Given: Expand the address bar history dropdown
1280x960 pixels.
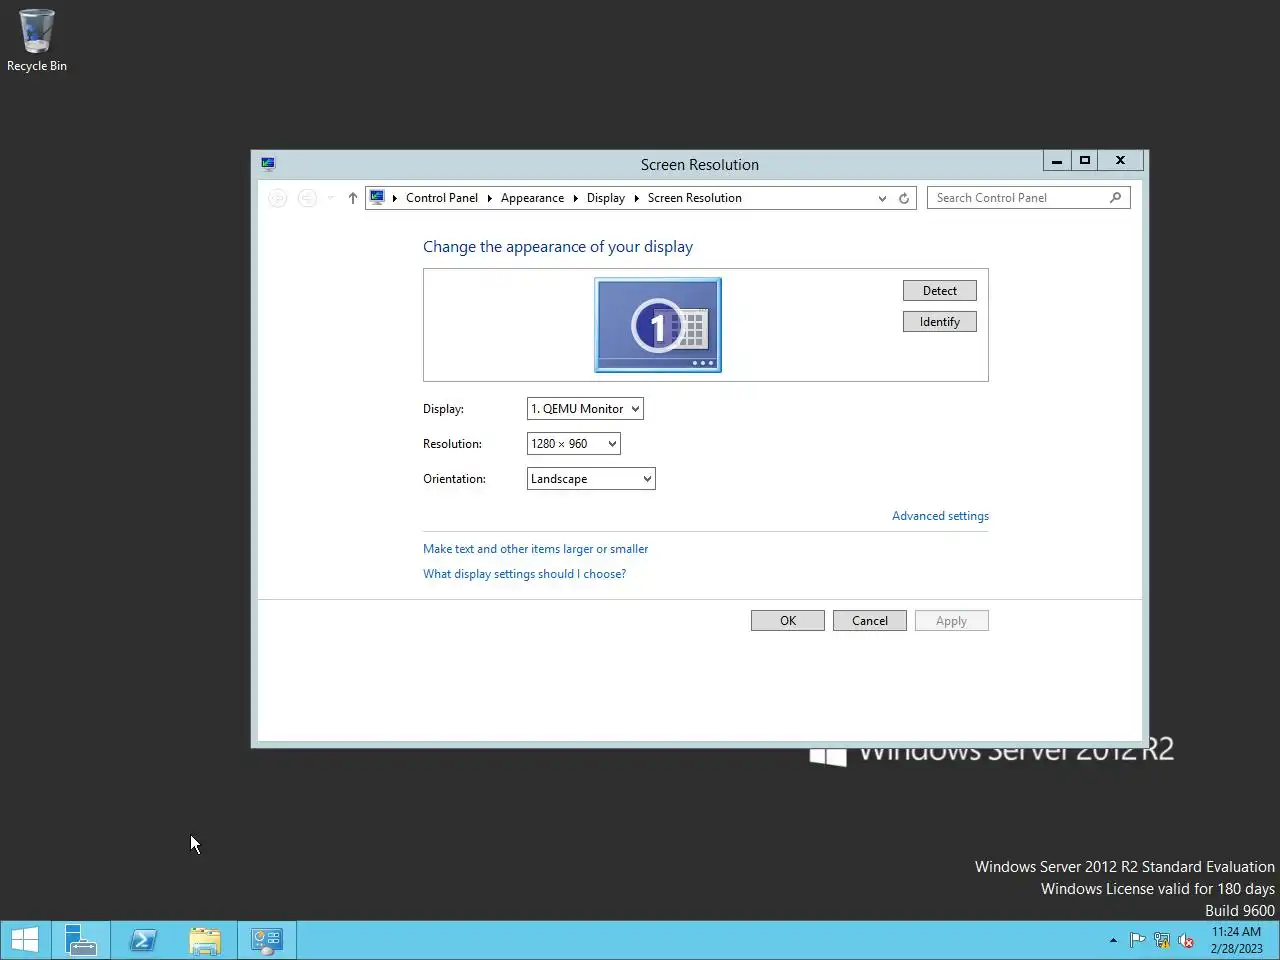Looking at the screenshot, I should point(882,198).
